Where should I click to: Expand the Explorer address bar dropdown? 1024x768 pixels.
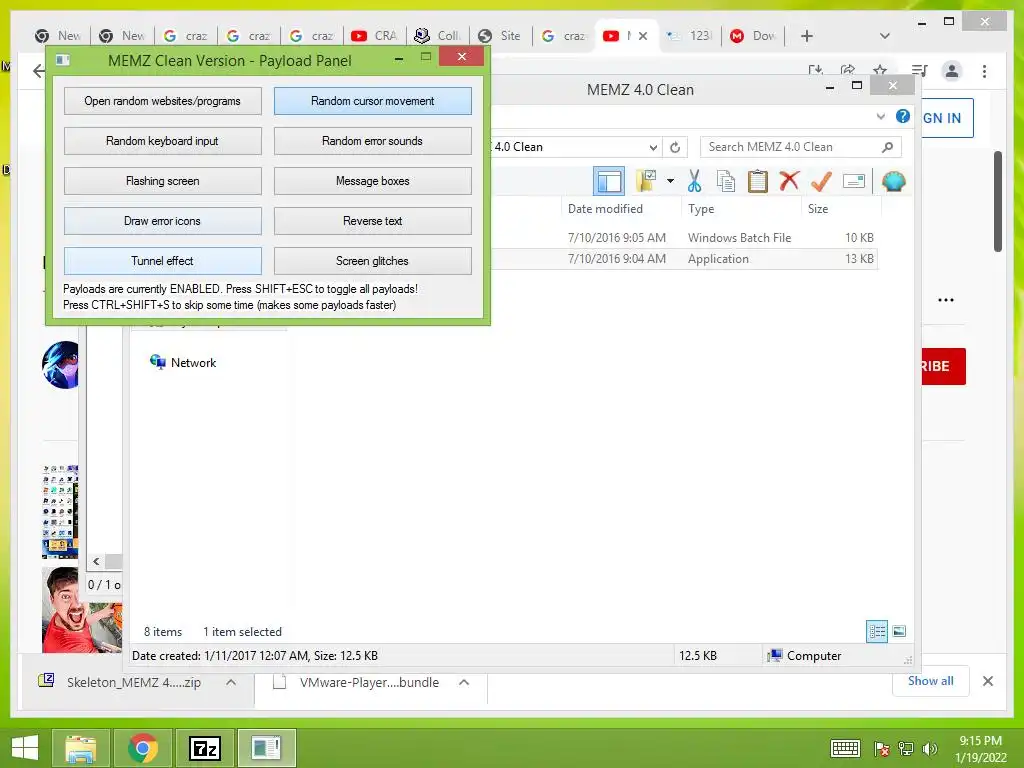pos(652,148)
